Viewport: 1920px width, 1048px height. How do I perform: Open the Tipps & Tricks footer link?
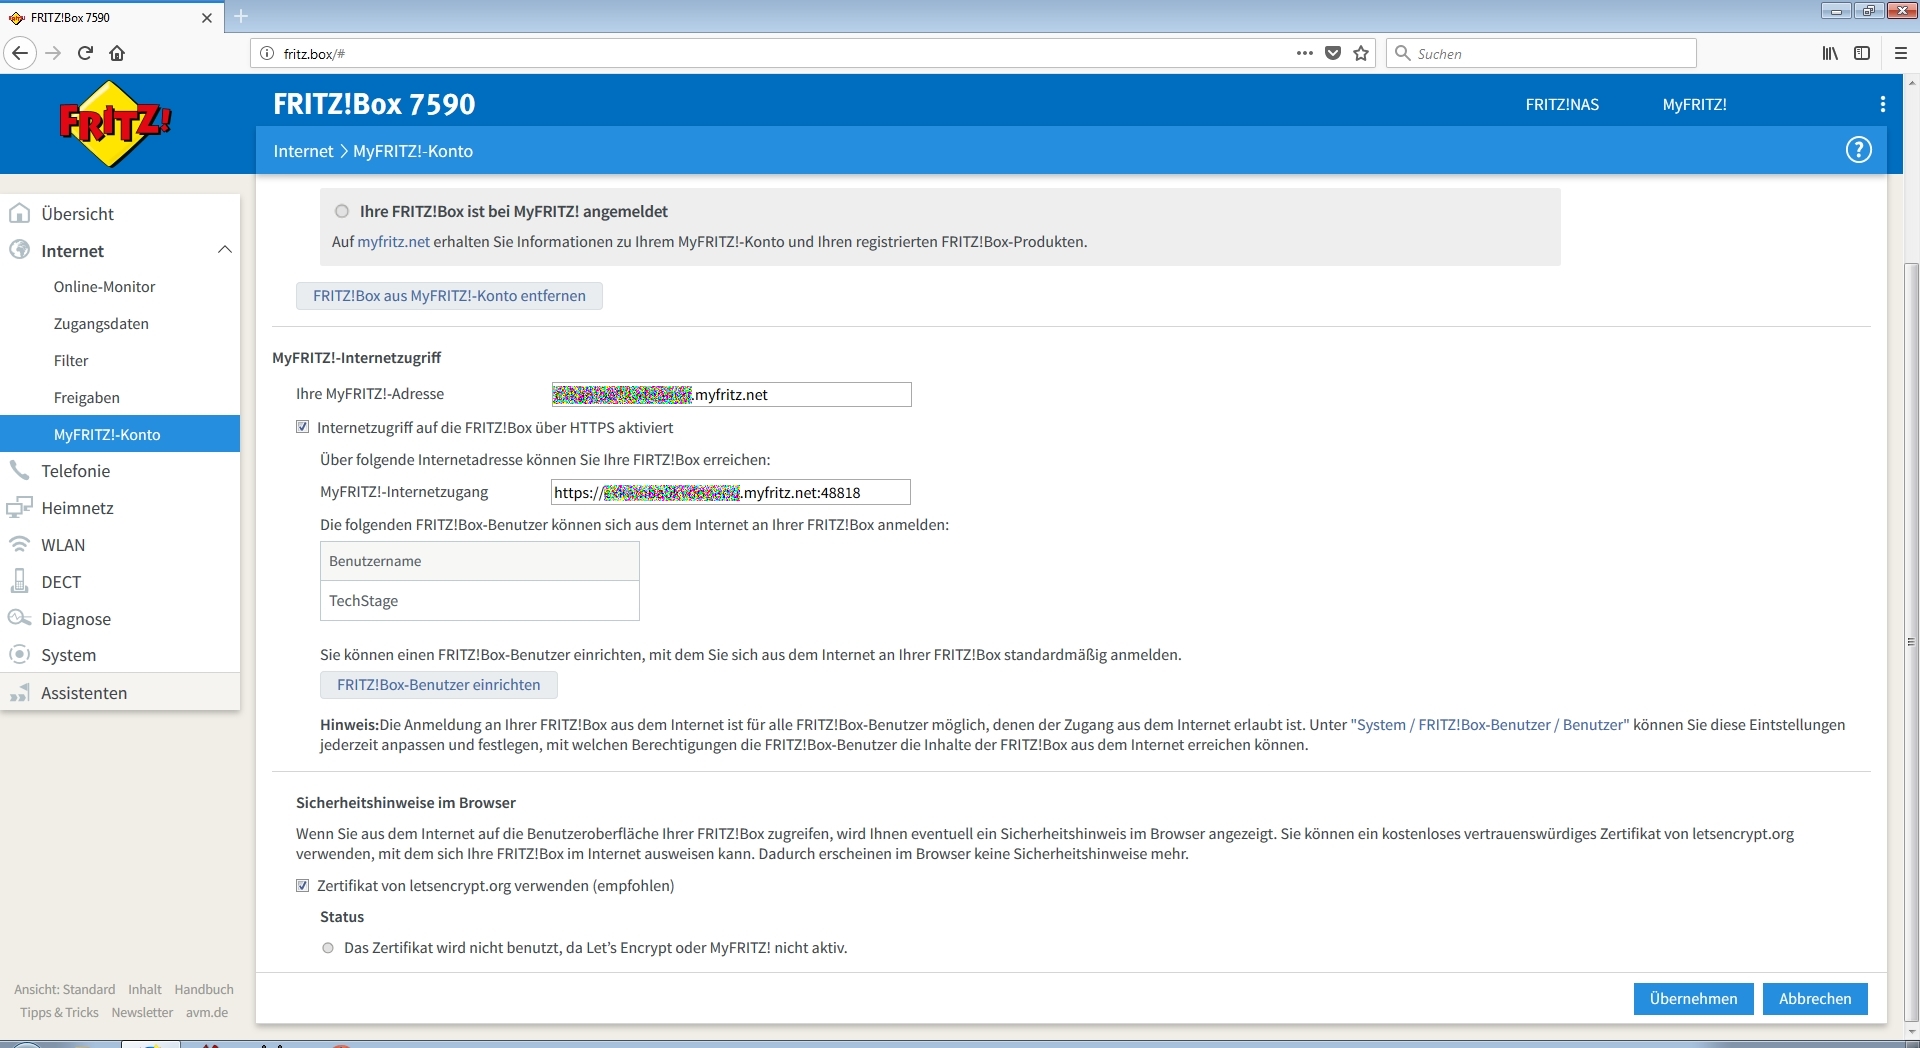pos(59,1012)
